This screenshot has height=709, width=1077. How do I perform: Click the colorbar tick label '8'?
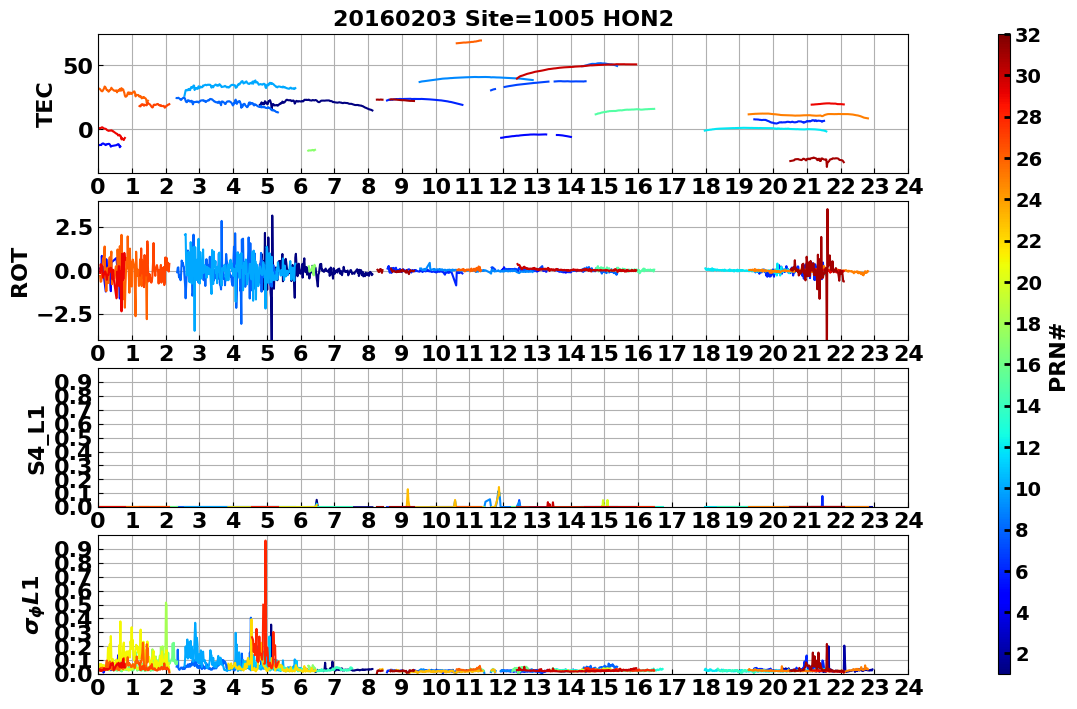pyautogui.click(x=1022, y=530)
